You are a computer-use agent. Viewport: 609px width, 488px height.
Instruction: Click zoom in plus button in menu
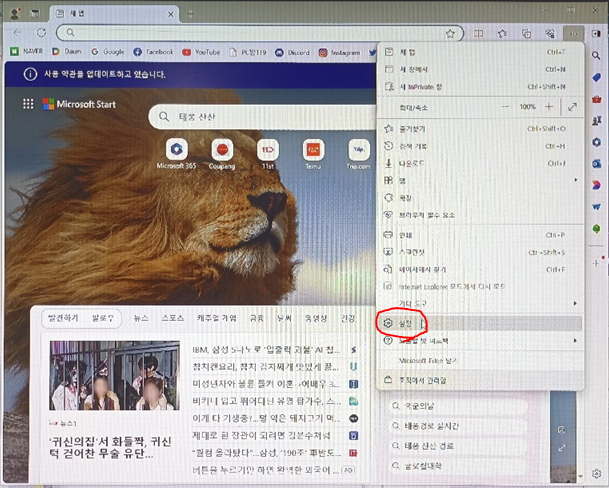(x=550, y=106)
